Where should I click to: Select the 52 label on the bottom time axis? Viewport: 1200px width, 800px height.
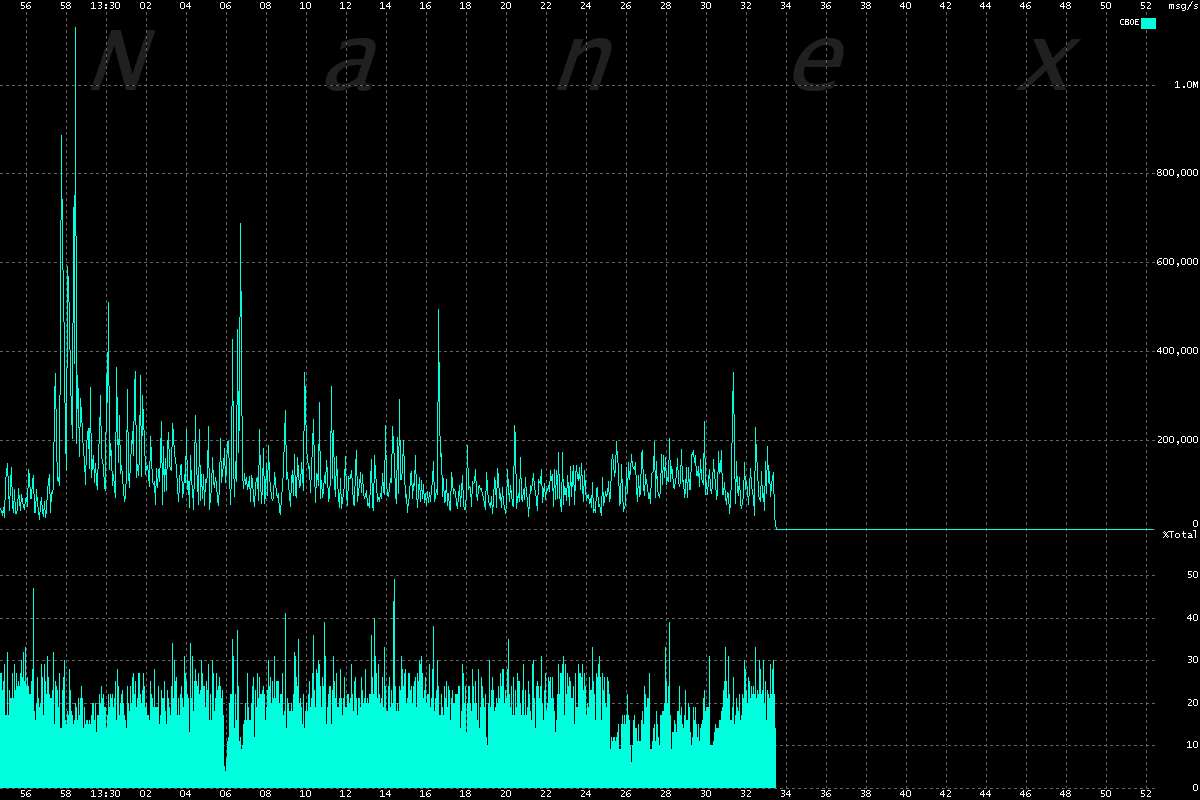[1146, 794]
